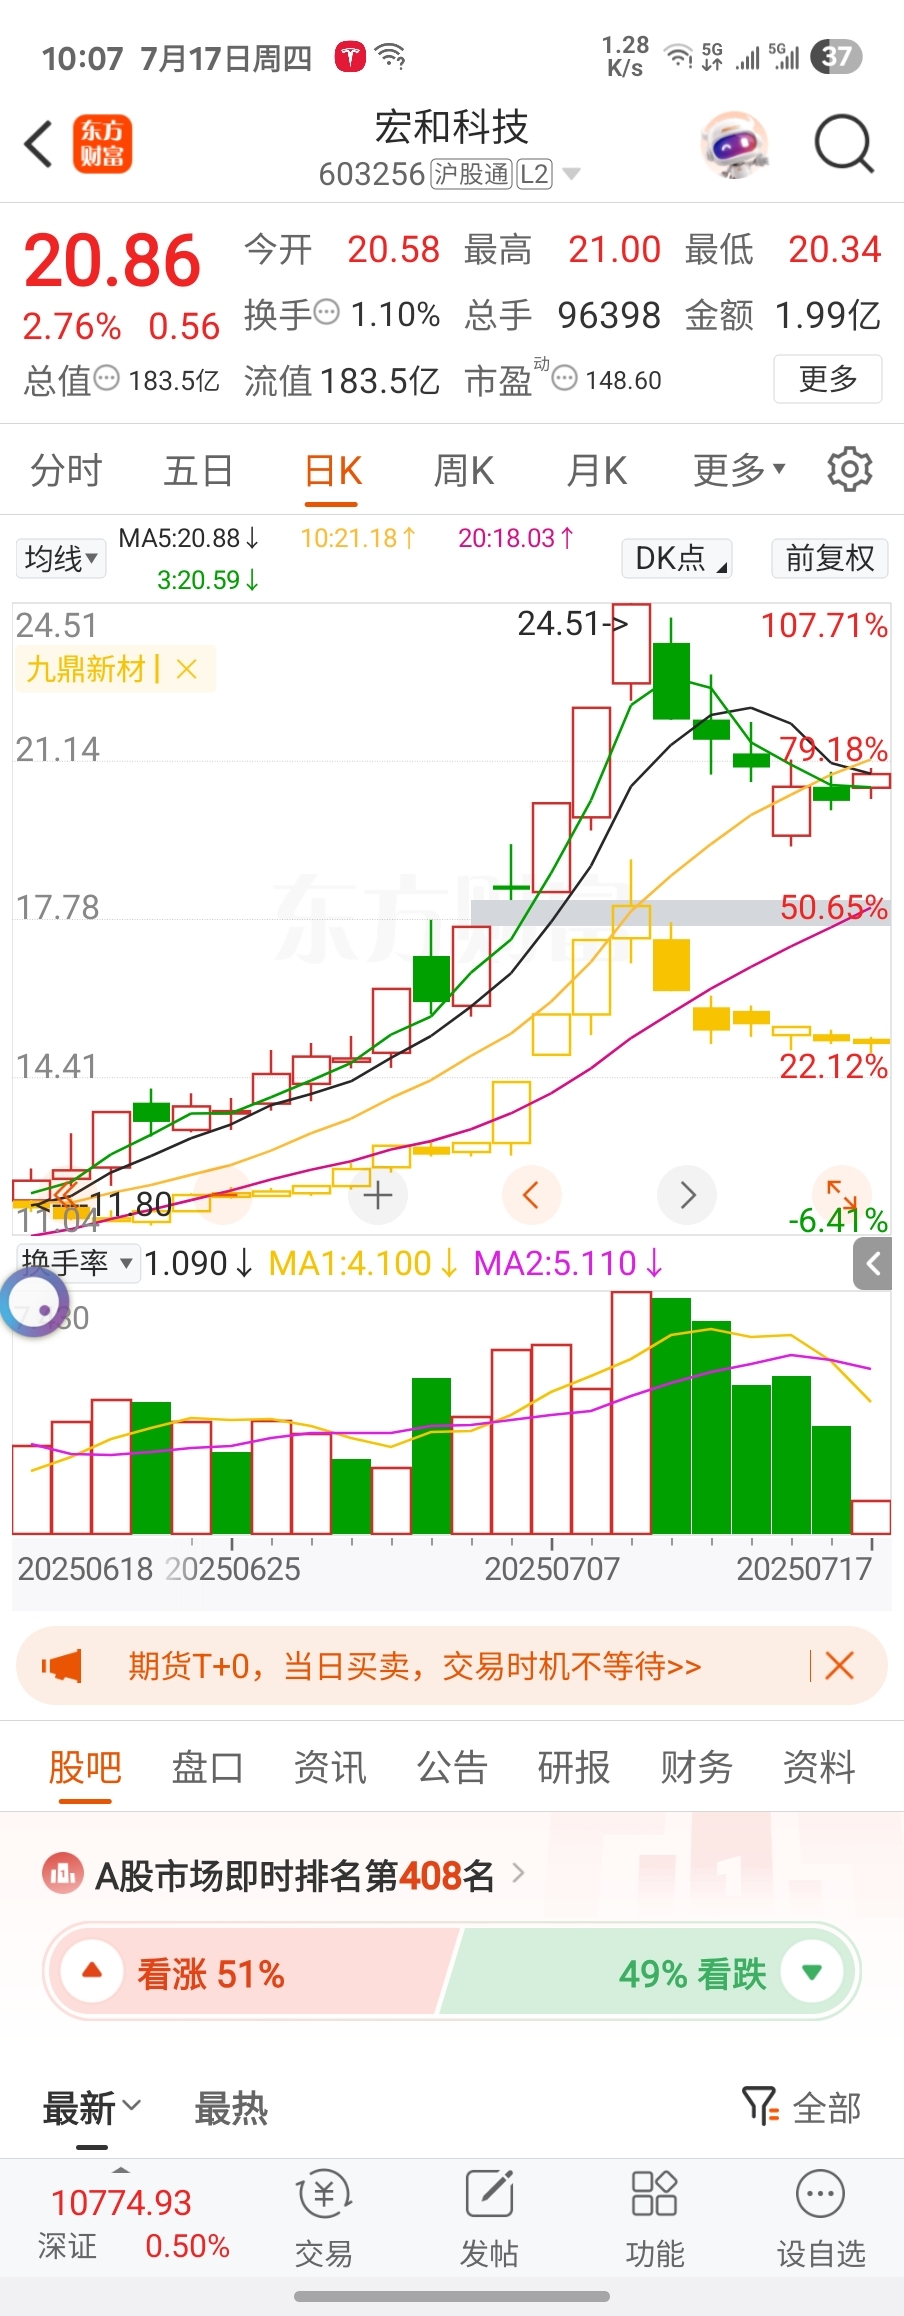Expand stock title dropdown triangle

[x=572, y=174]
